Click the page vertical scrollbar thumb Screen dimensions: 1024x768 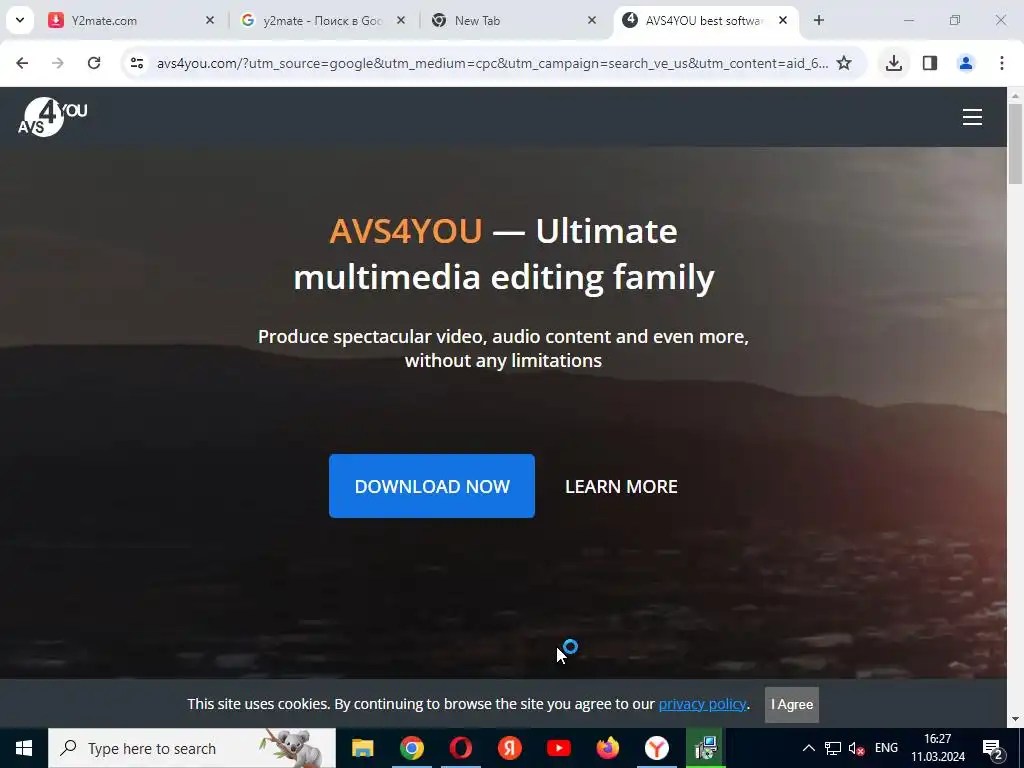(1015, 144)
